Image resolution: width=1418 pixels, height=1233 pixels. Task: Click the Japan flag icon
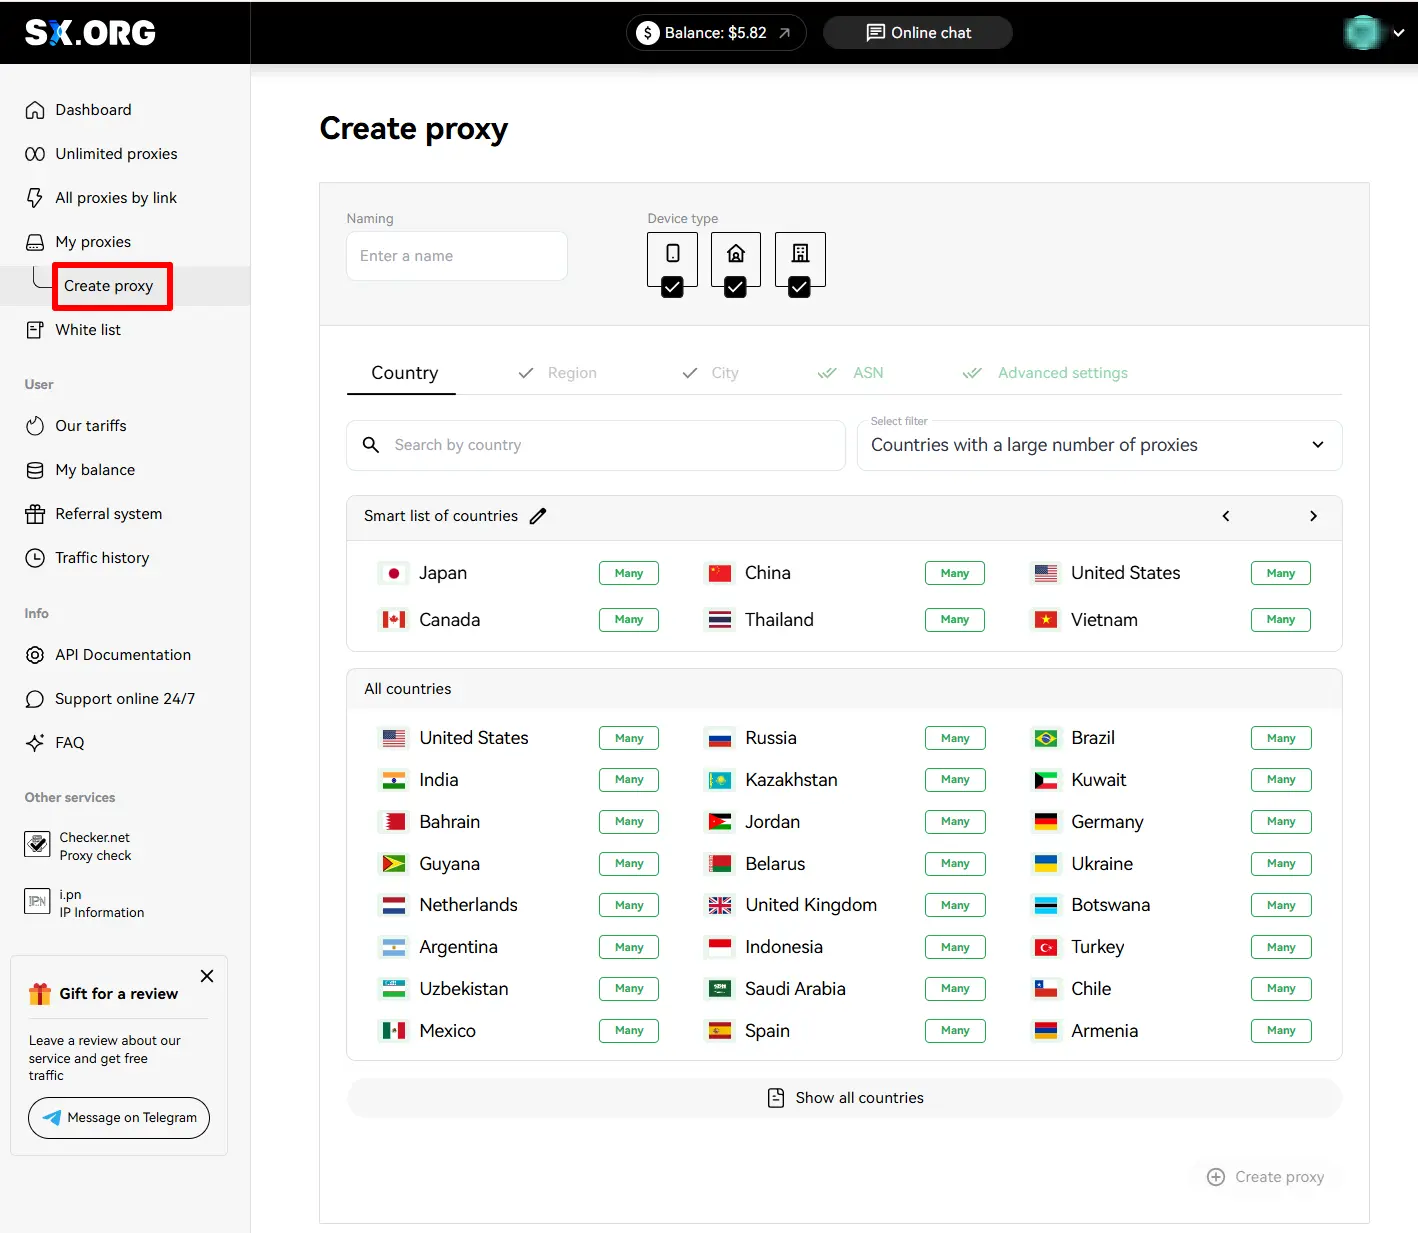pyautogui.click(x=394, y=573)
